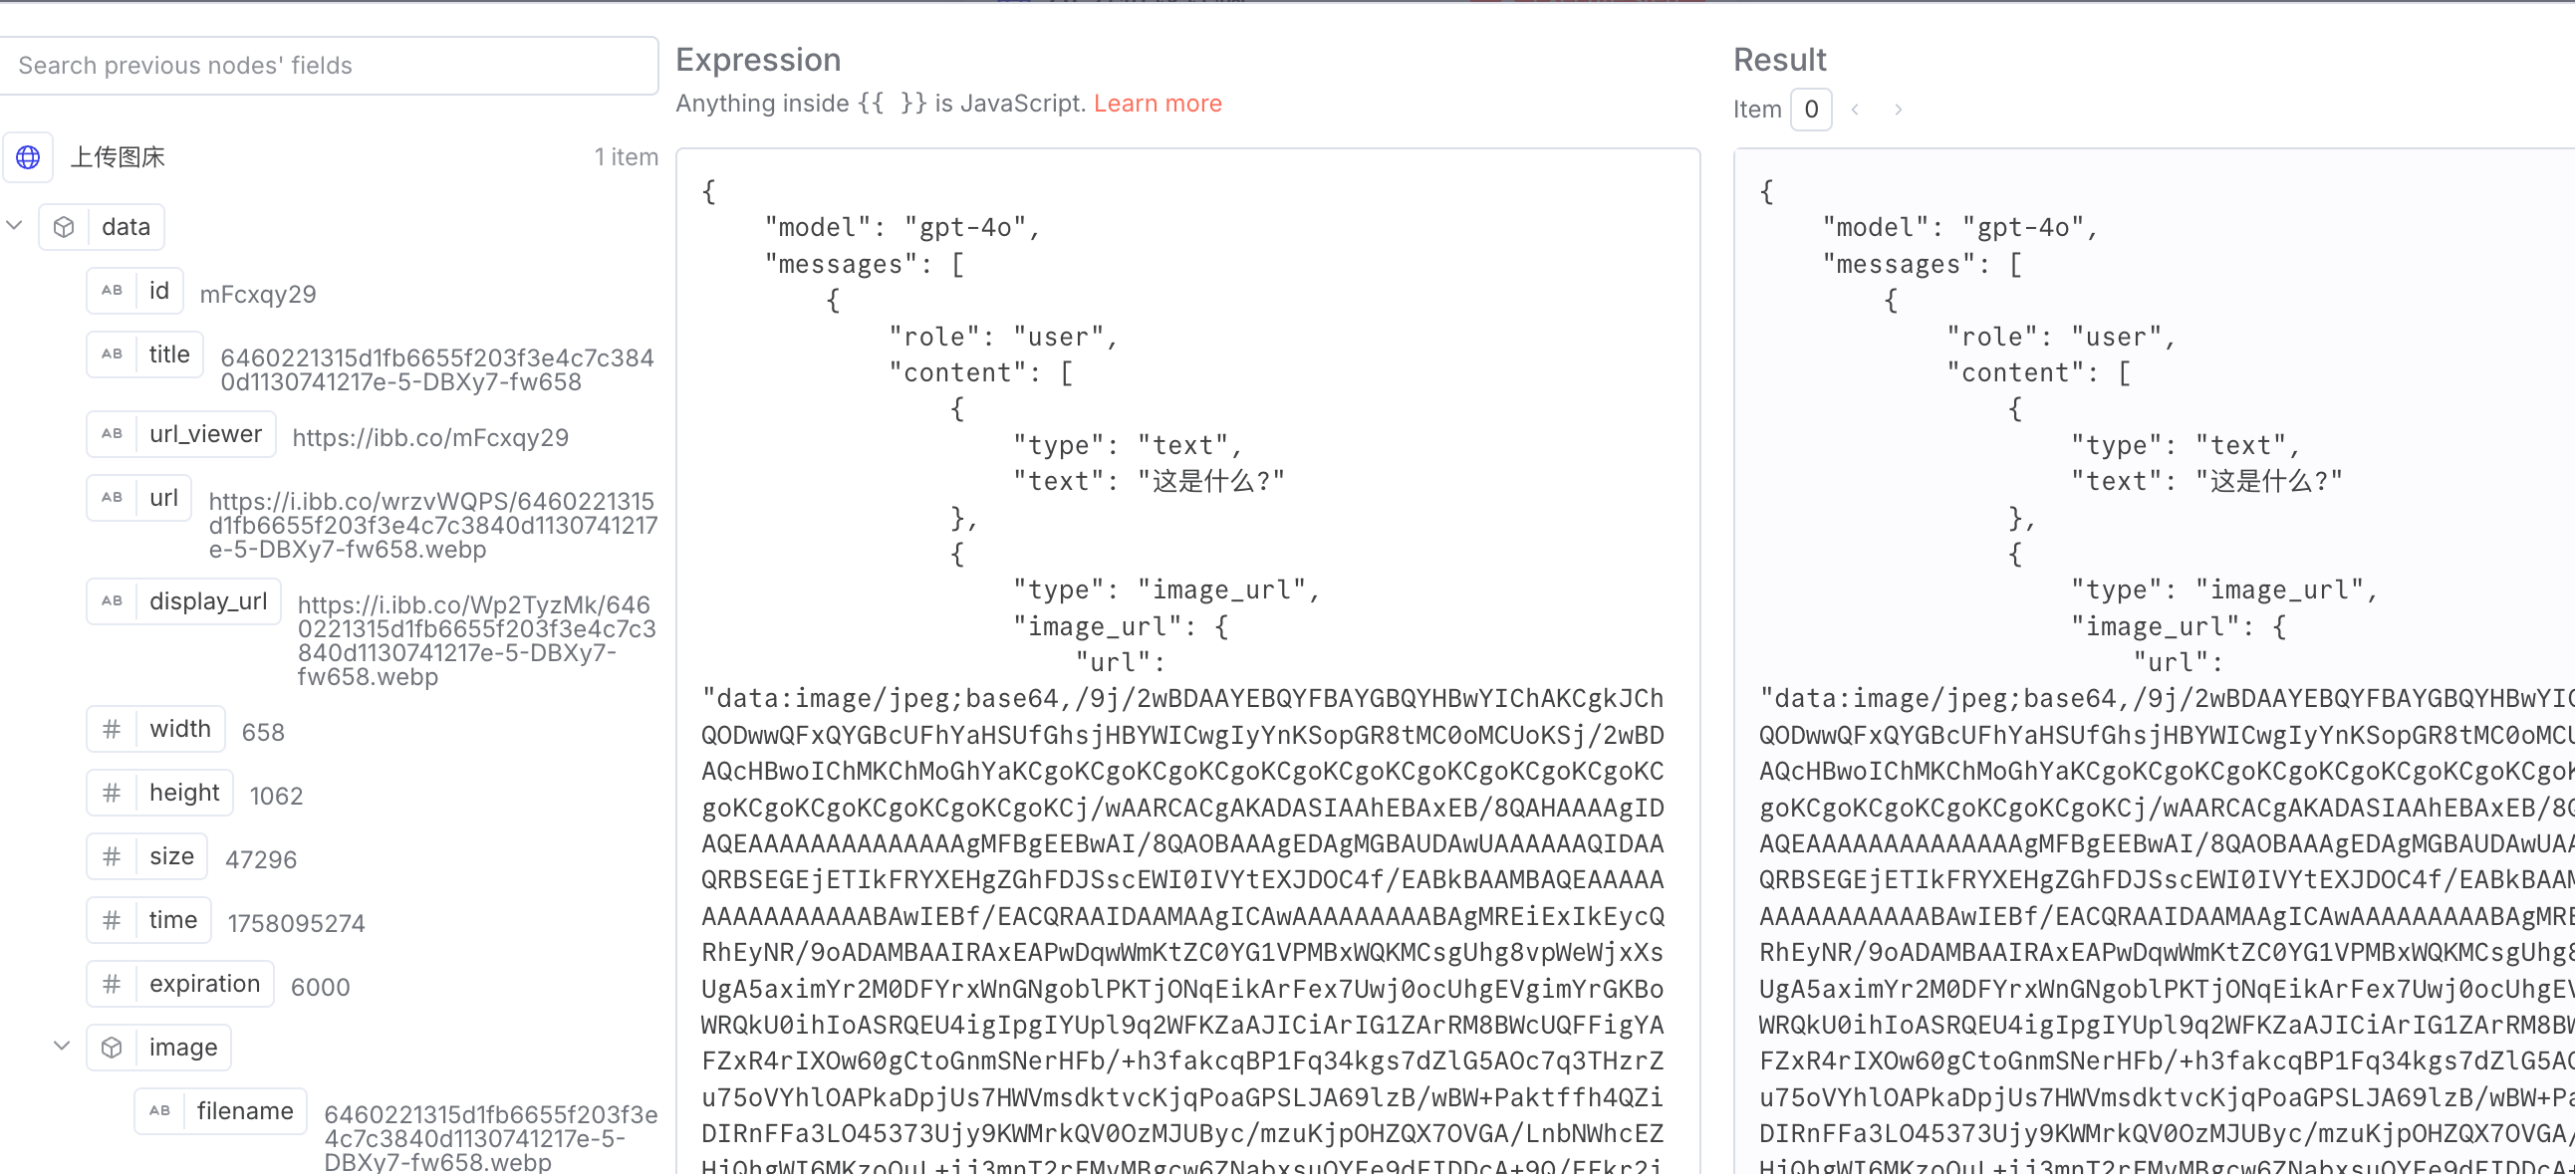Select the display_url field pill
This screenshot has width=2576, height=1175.
coord(184,601)
